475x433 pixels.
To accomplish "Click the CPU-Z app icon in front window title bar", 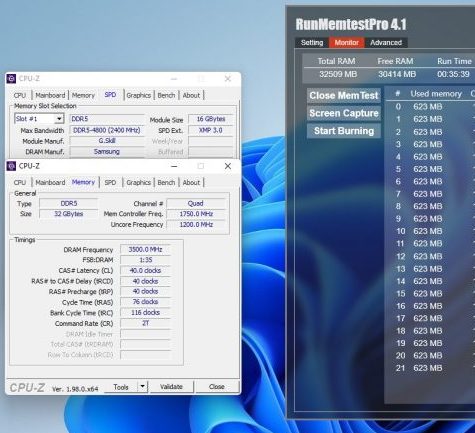I will pos(11,166).
